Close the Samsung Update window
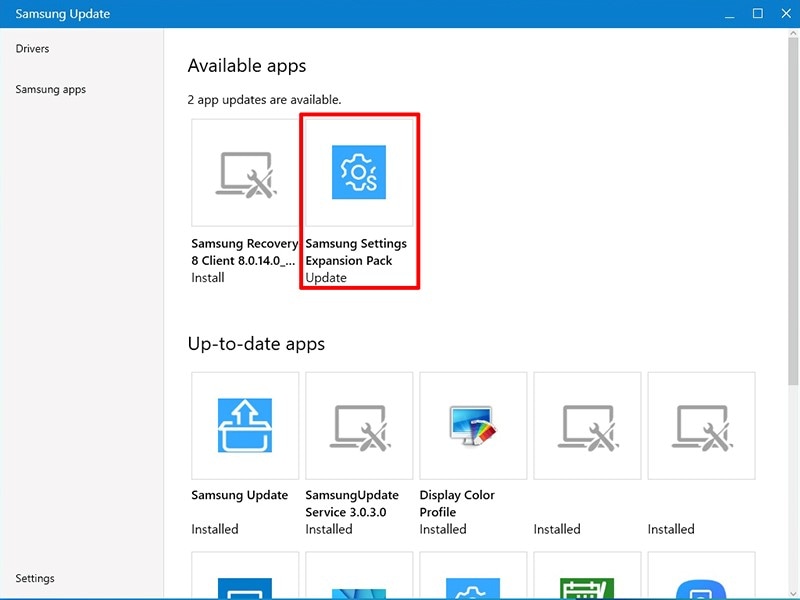This screenshot has height=600, width=800. click(x=786, y=14)
